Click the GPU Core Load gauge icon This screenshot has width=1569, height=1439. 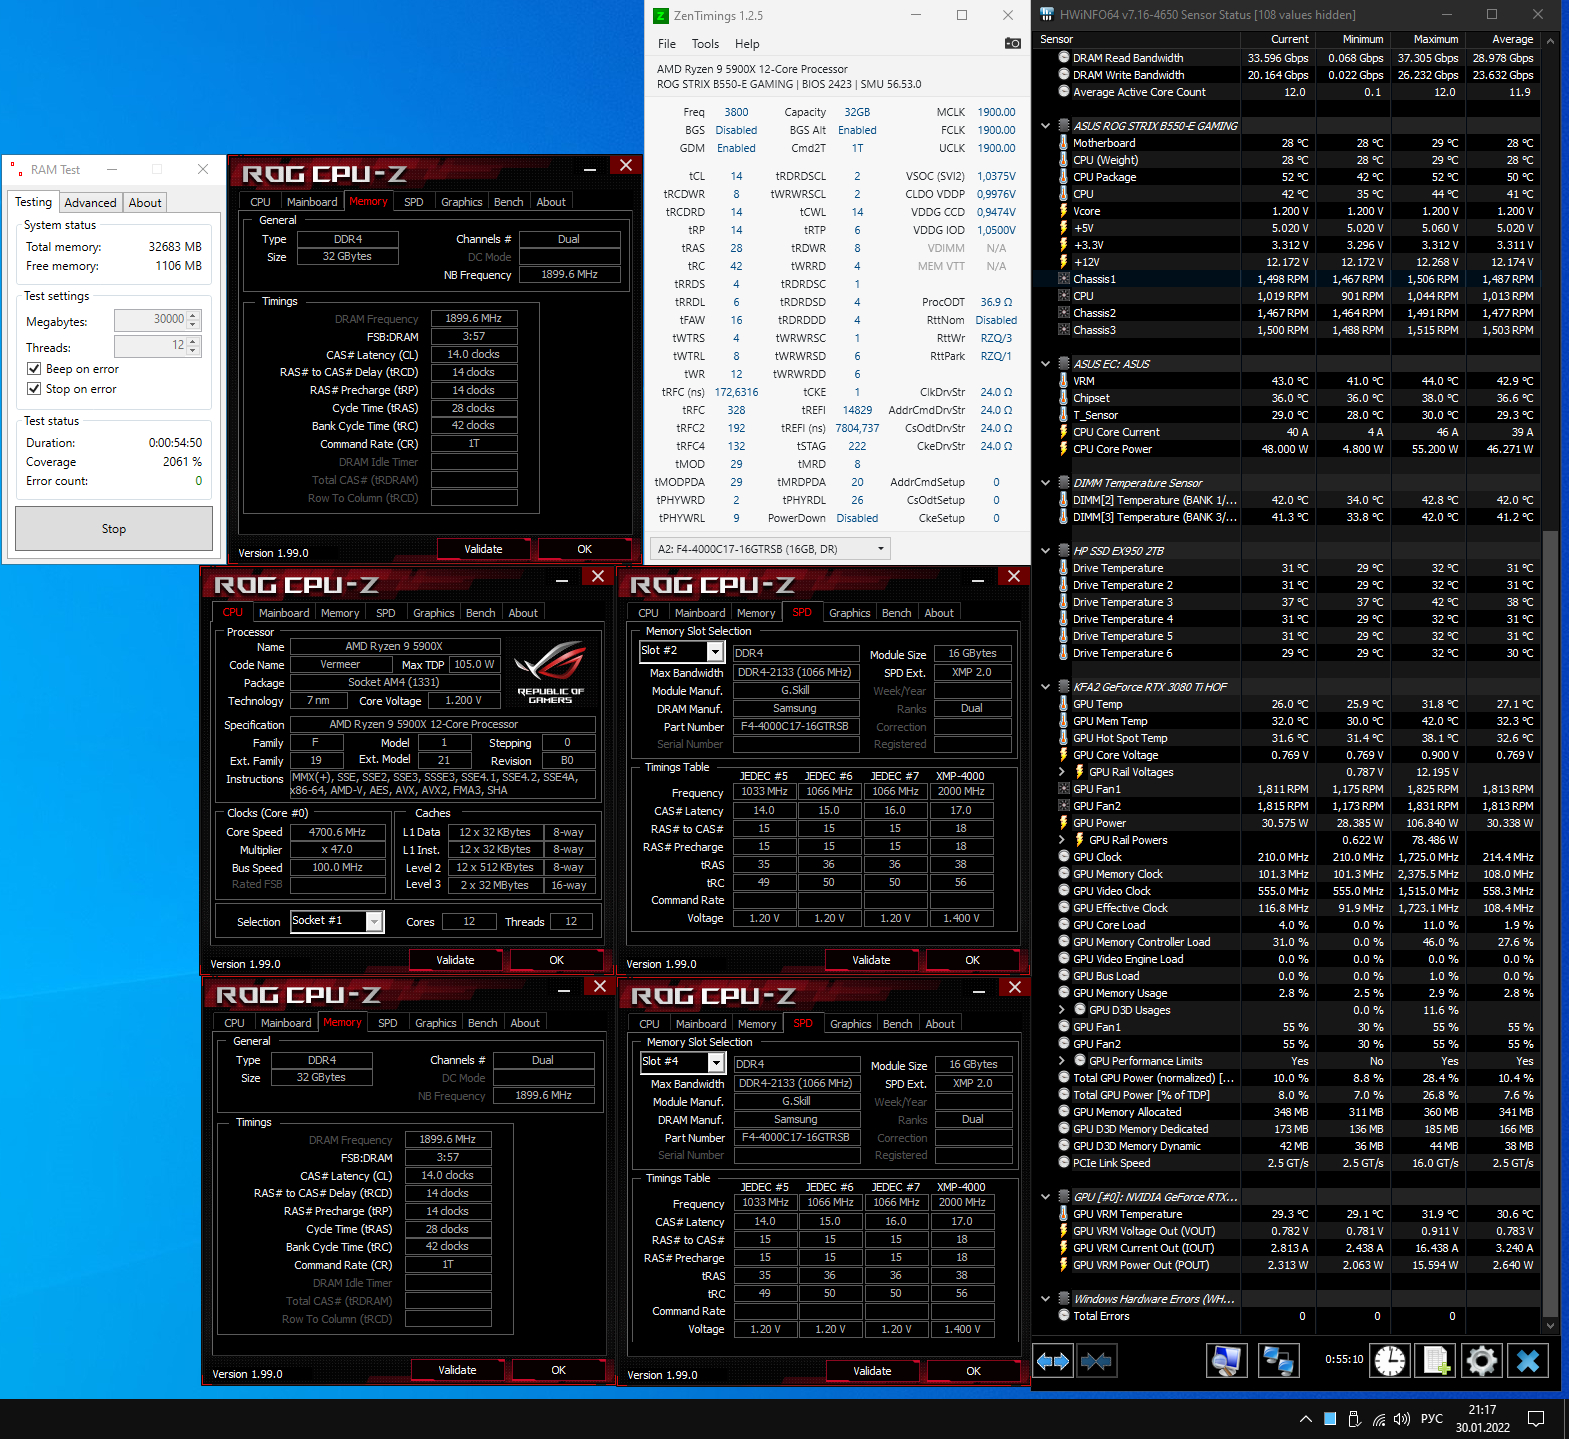pos(1064,925)
